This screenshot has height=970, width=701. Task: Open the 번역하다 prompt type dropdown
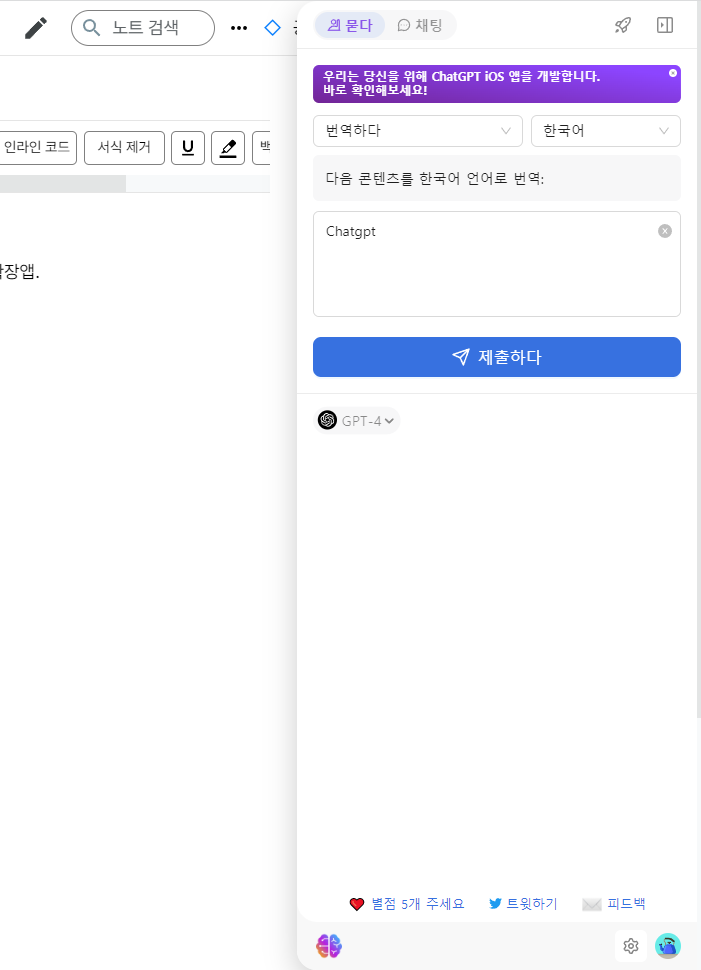coord(417,130)
